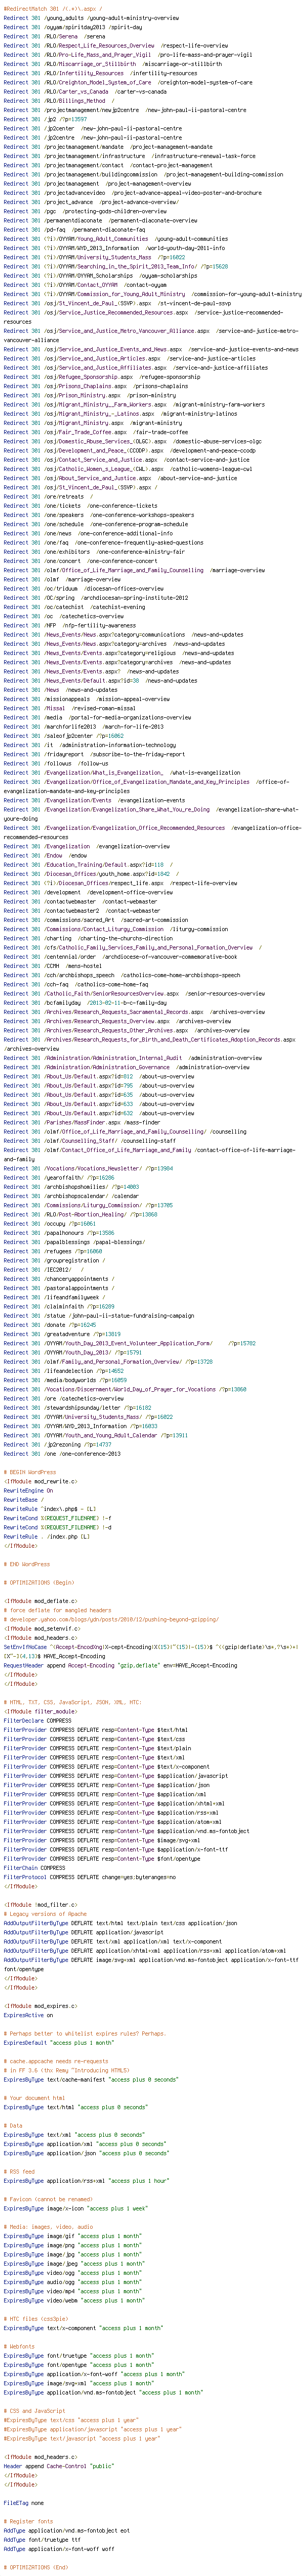Click the '/archbishopshomilies/' redirect line
The height and width of the screenshot is (2576, 307).
[x=71, y=1187]
